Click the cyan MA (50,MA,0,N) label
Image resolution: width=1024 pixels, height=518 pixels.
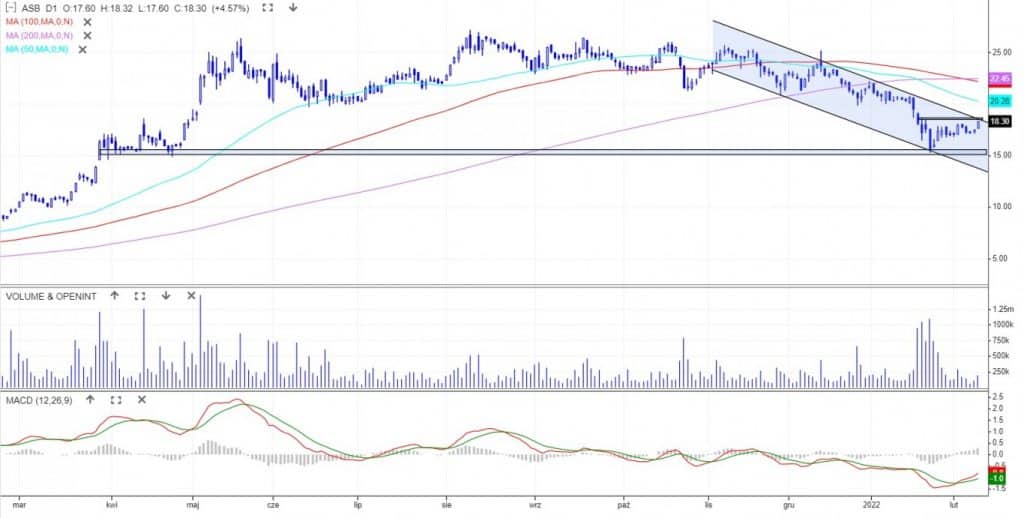[36, 49]
